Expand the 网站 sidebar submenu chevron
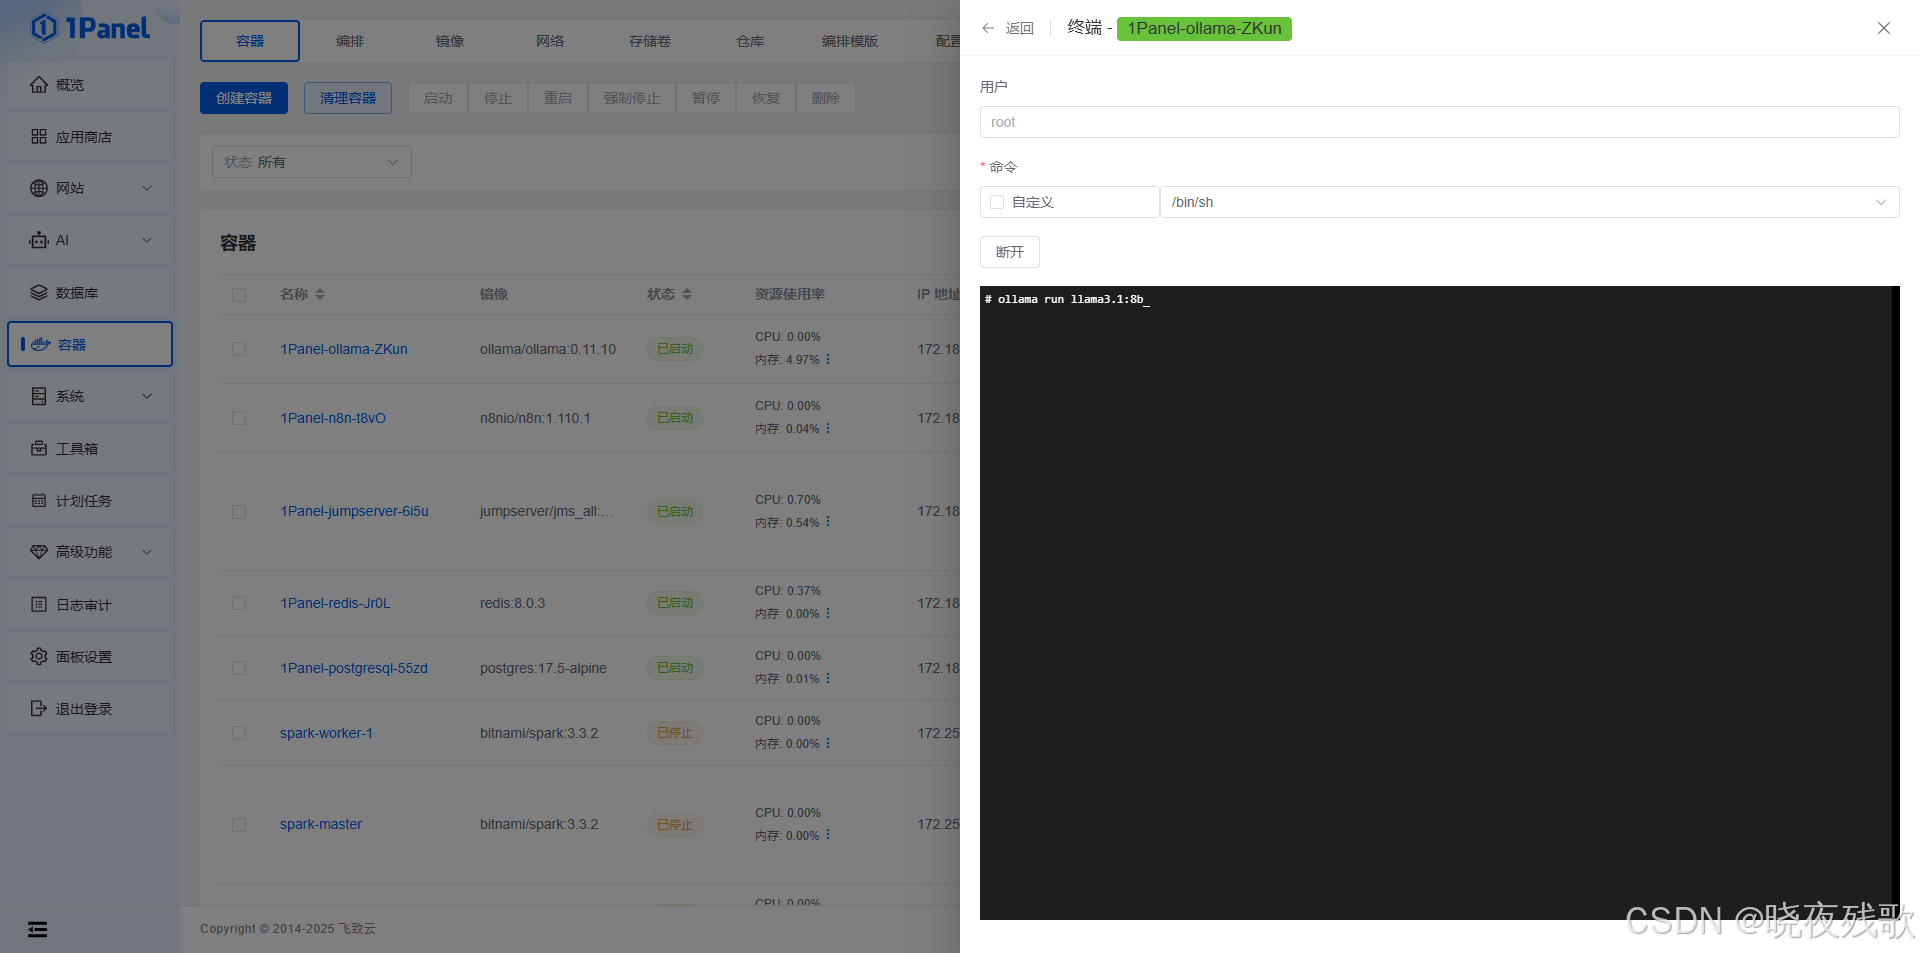 pos(147,188)
